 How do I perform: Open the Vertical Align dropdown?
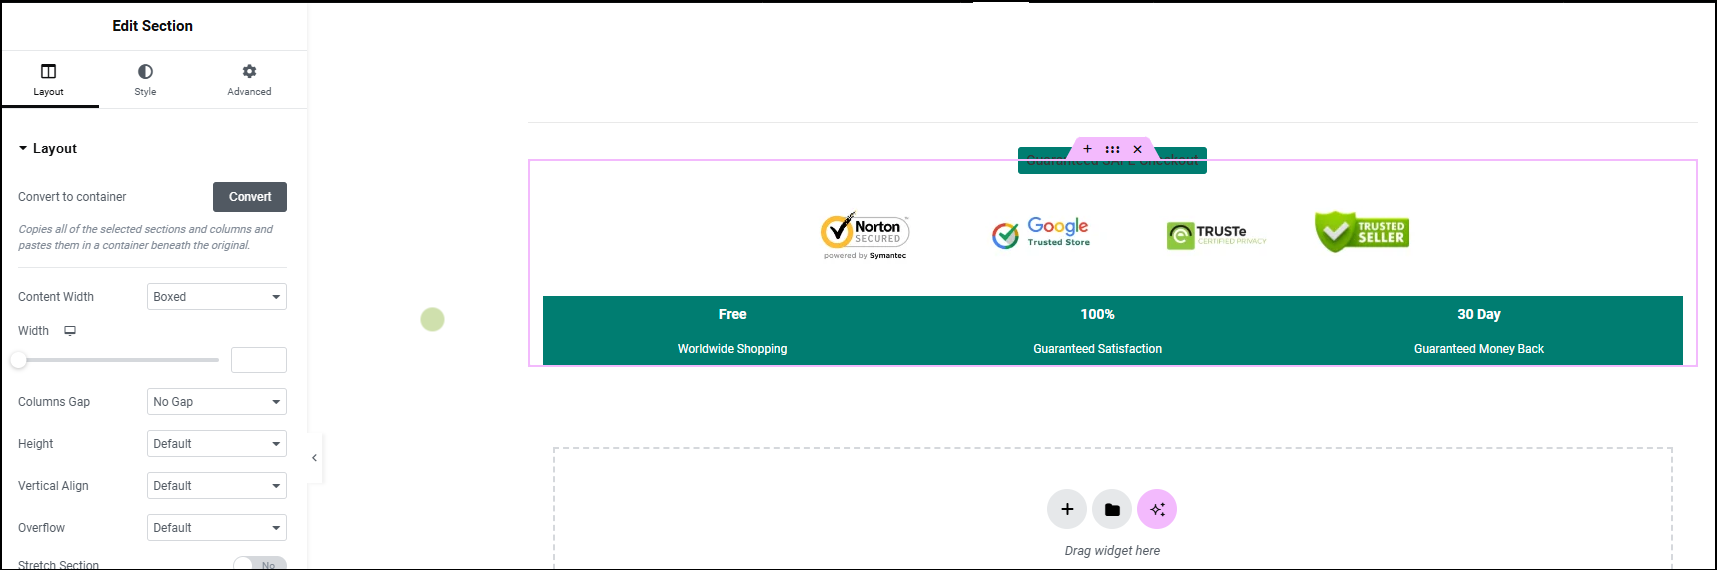[217, 486]
